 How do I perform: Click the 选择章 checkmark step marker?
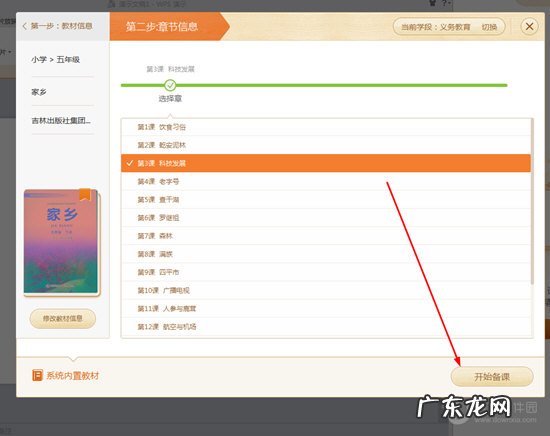pos(170,85)
